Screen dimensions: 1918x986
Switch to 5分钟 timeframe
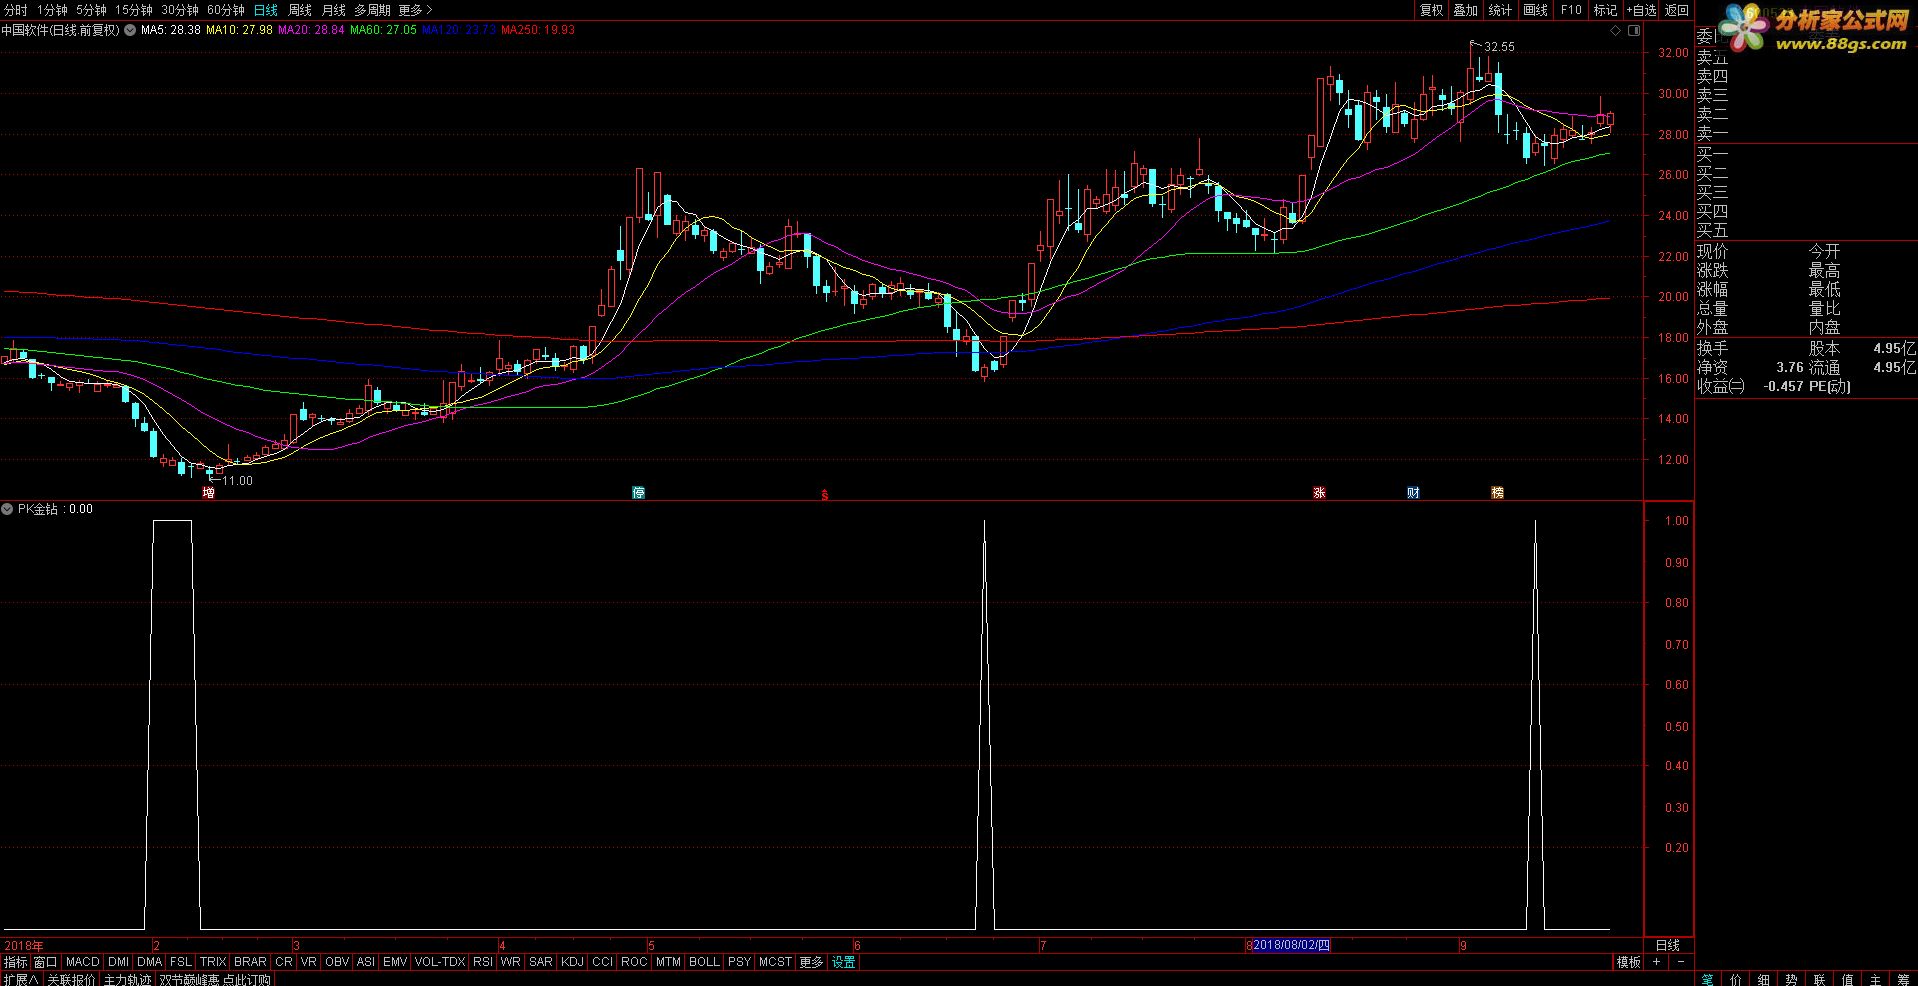pyautogui.click(x=91, y=10)
